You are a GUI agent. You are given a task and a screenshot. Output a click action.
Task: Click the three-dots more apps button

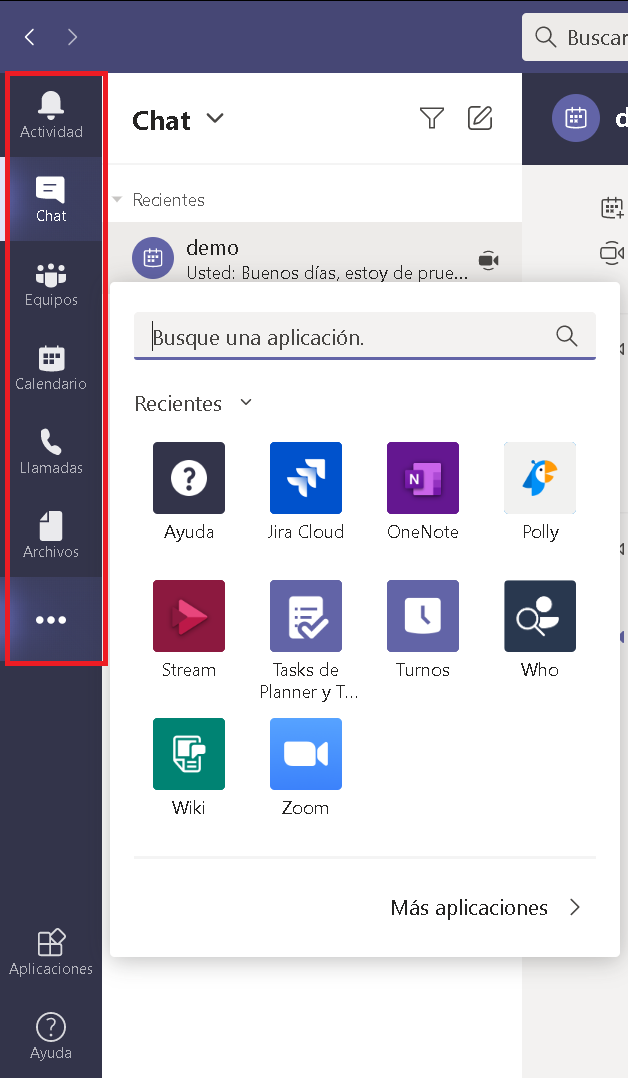pyautogui.click(x=51, y=620)
